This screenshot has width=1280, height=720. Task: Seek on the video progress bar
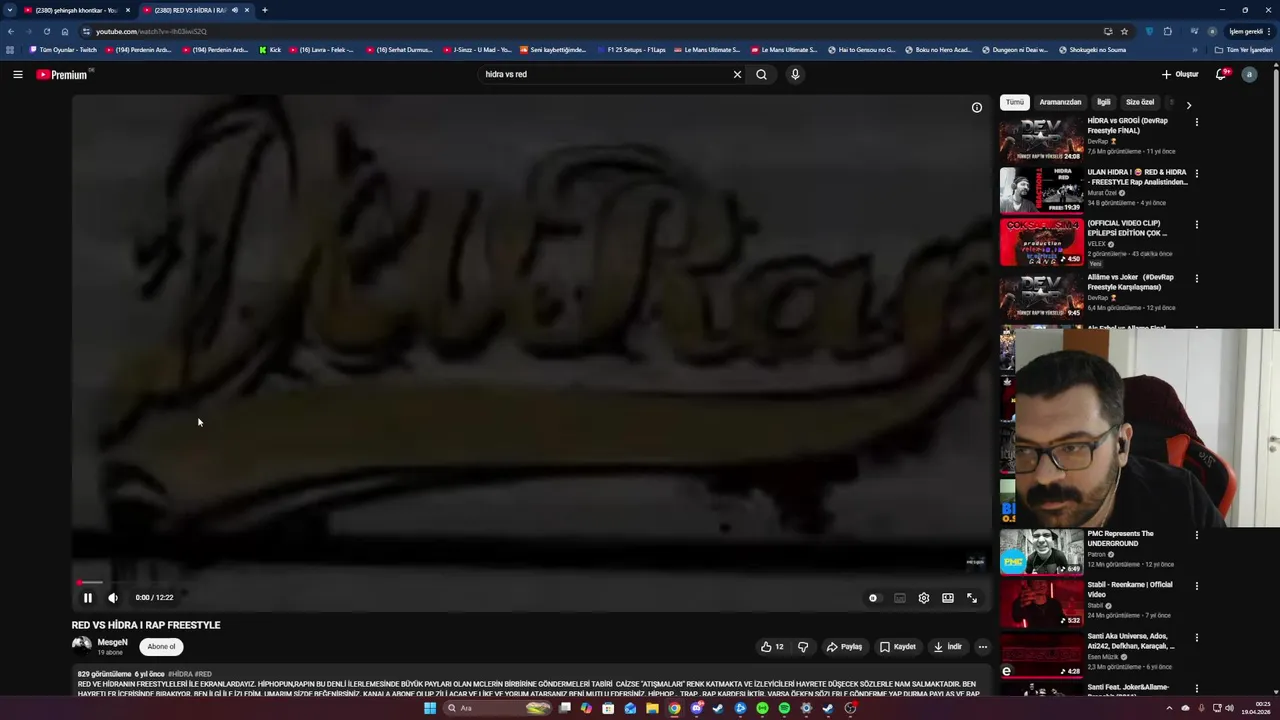(531, 582)
